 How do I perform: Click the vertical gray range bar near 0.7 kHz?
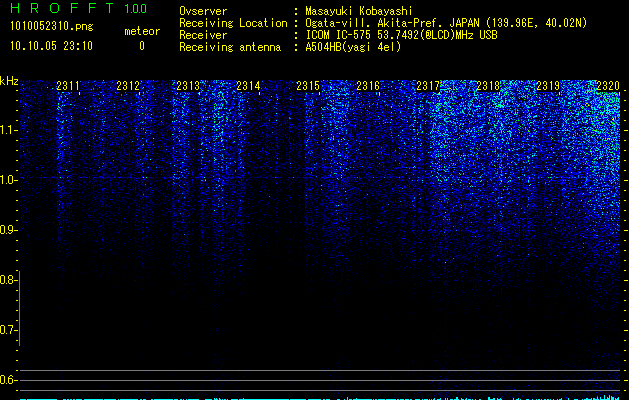click(x=20, y=308)
